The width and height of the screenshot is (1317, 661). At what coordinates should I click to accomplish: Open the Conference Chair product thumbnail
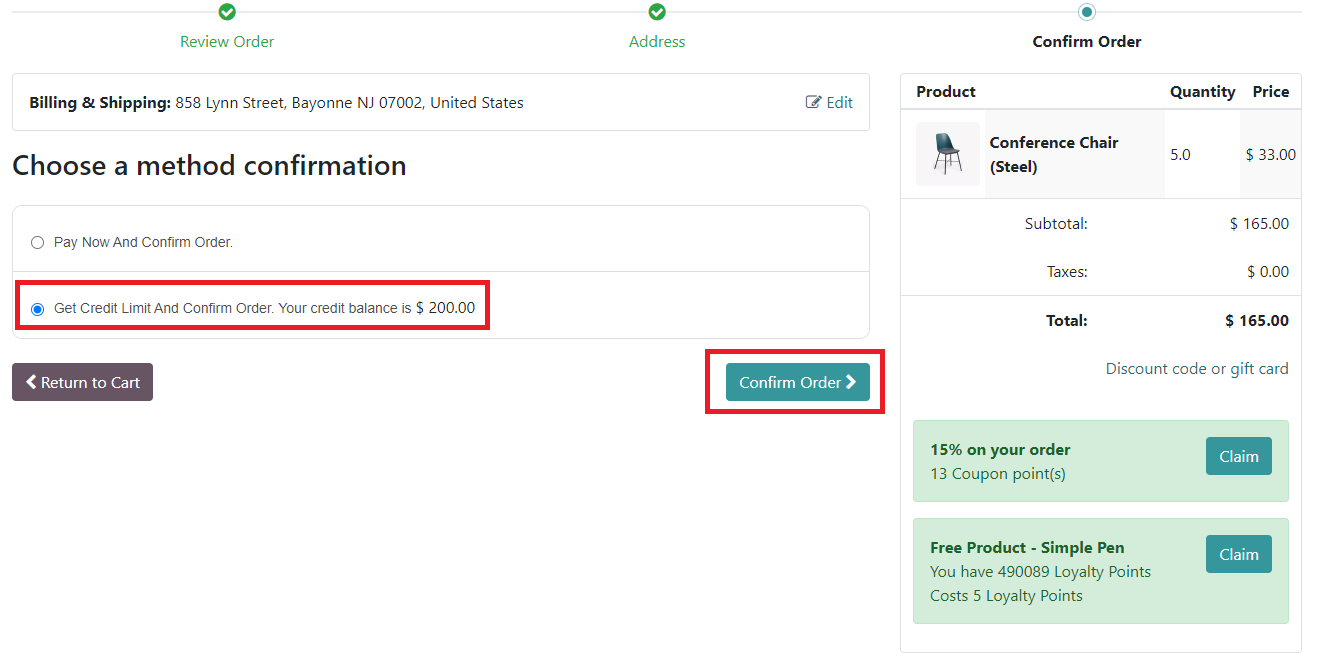[947, 154]
